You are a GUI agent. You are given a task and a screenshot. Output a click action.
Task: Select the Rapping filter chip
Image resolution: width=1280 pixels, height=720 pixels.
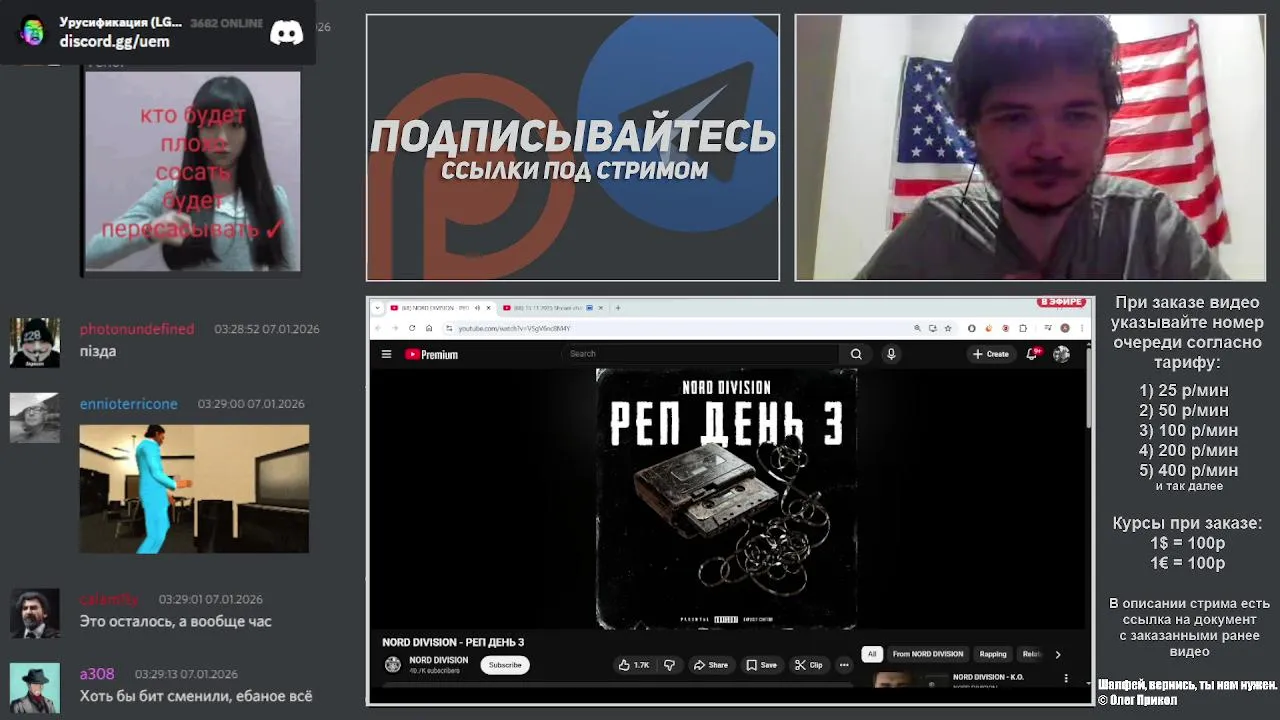993,654
